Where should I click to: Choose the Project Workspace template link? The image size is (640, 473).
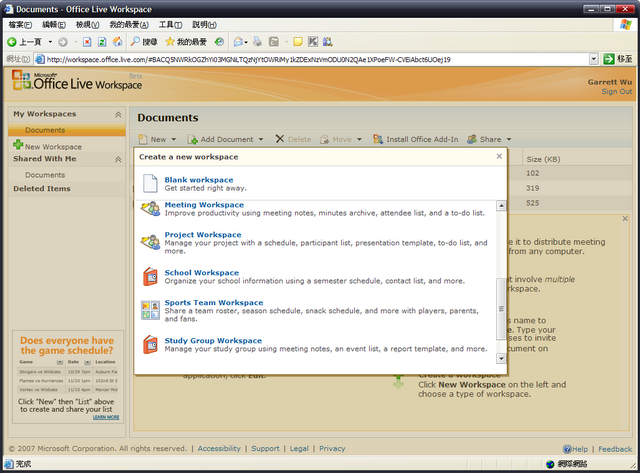click(203, 234)
